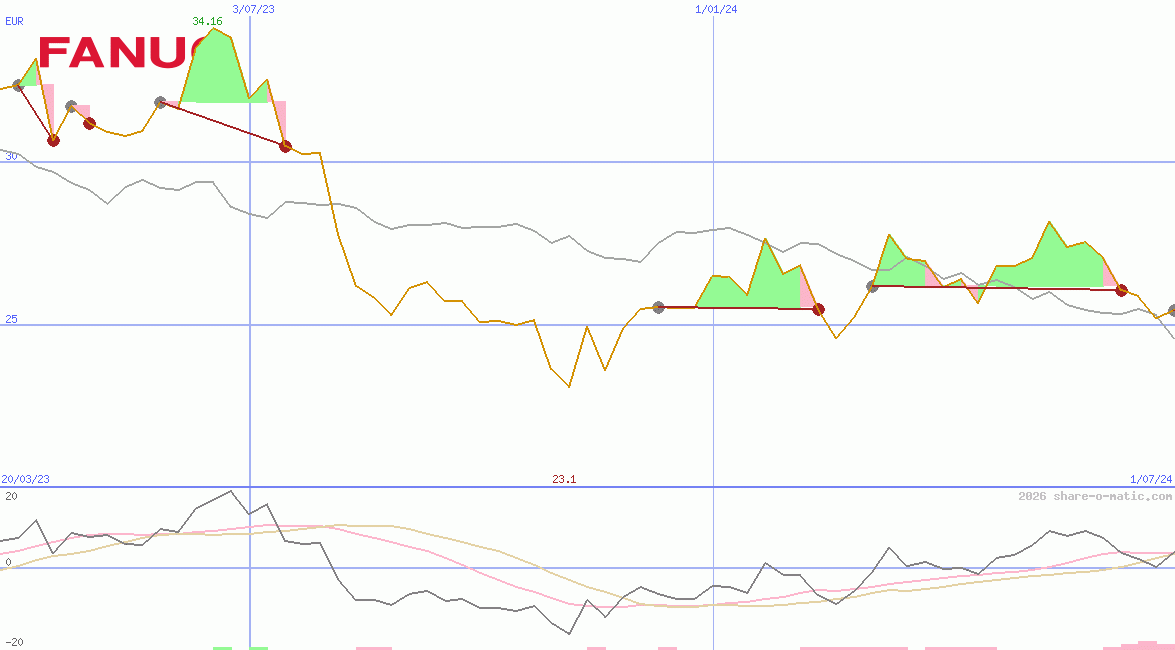Click the gray marker before the rightmost trendline
Screen dimensions: 1175x650
pos(872,286)
